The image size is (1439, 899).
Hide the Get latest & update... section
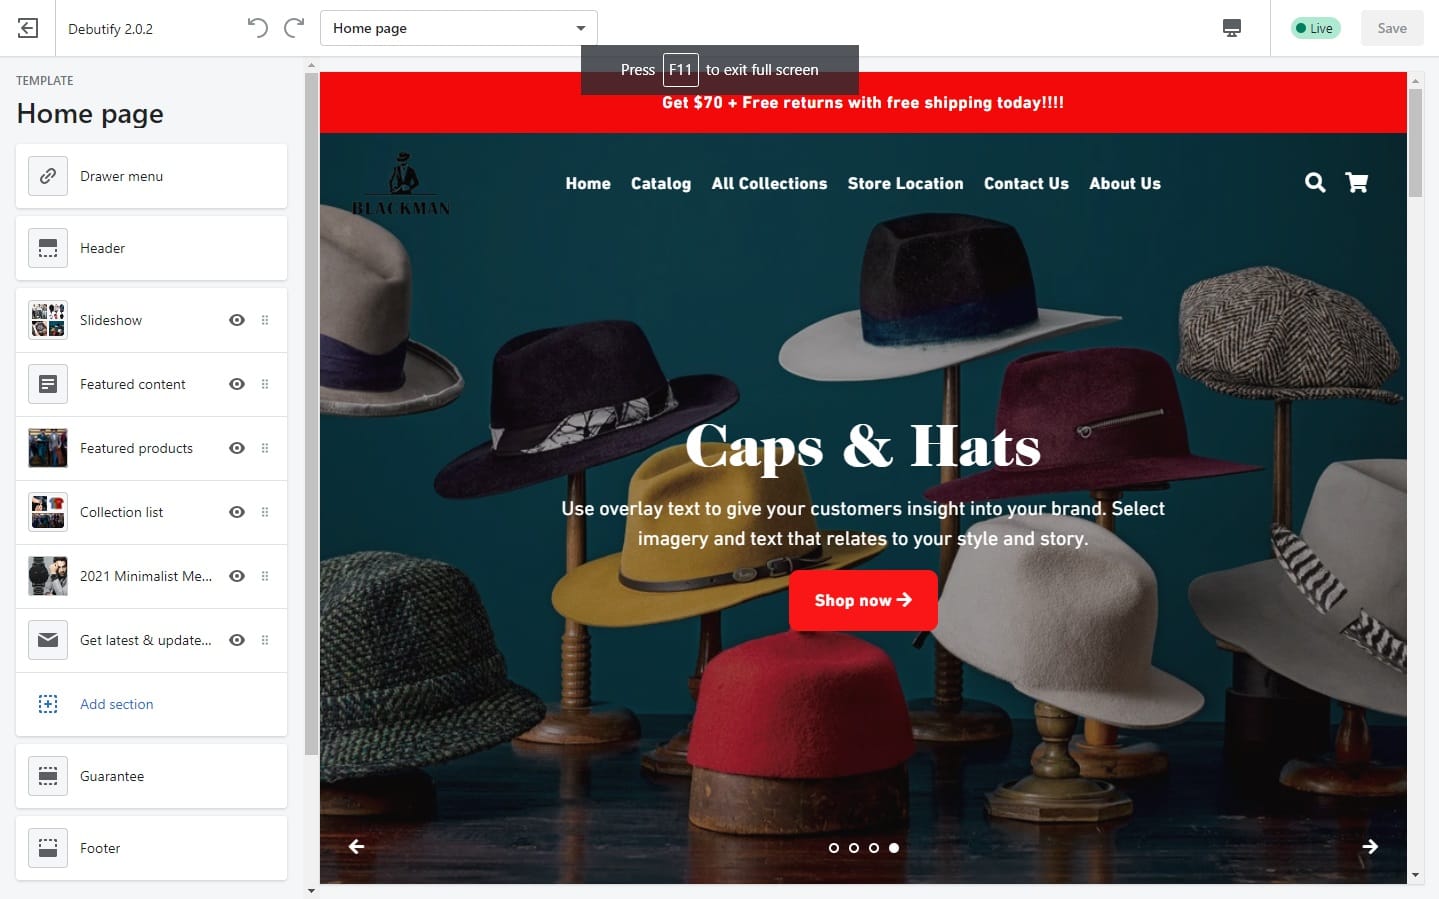(x=237, y=640)
